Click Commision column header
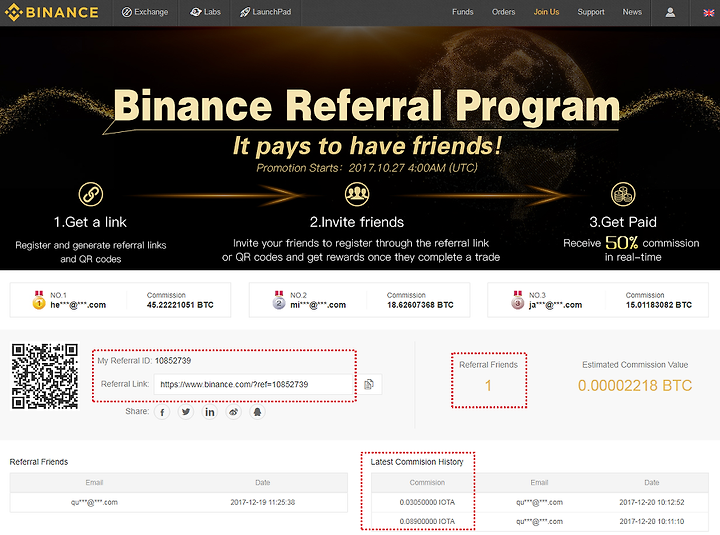 427,483
